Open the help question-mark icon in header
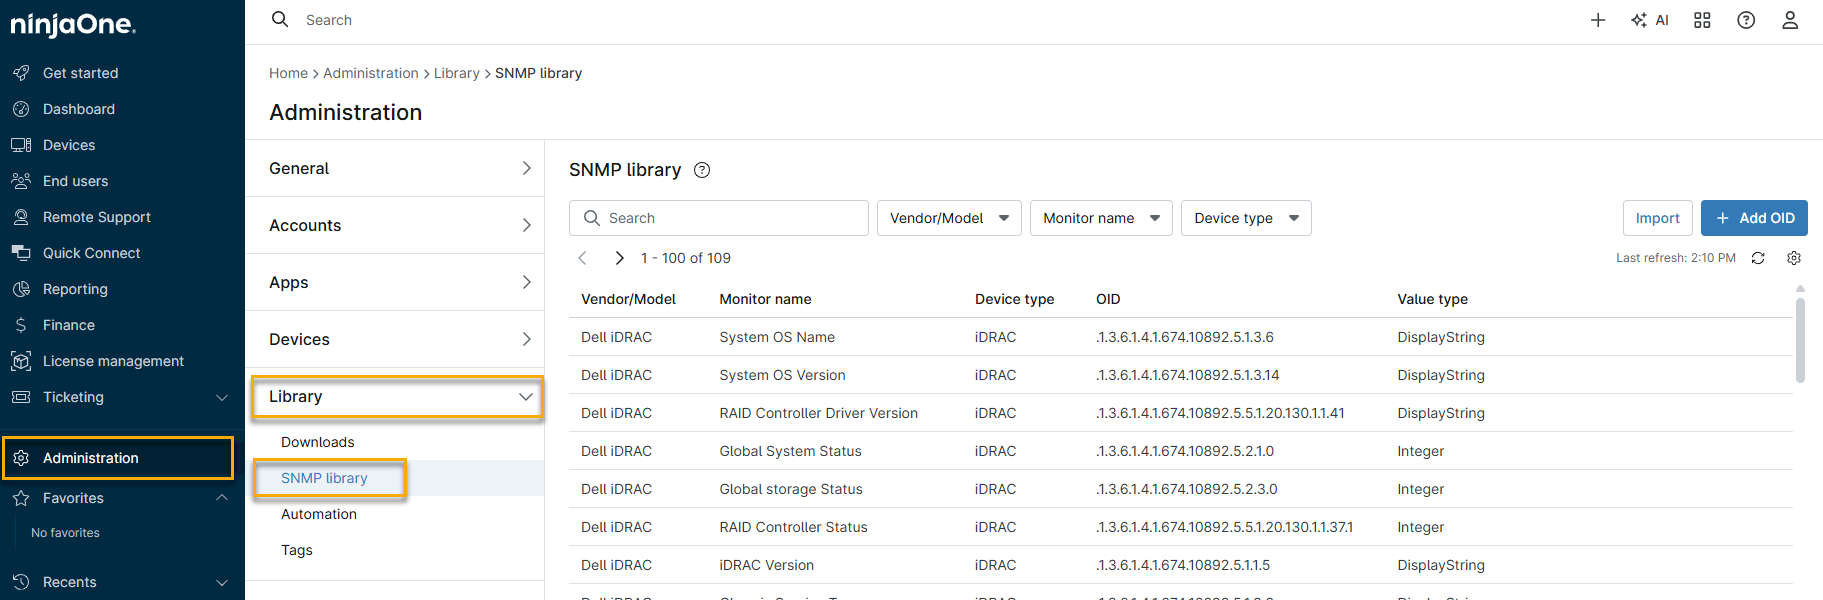Image resolution: width=1823 pixels, height=600 pixels. 1746,20
